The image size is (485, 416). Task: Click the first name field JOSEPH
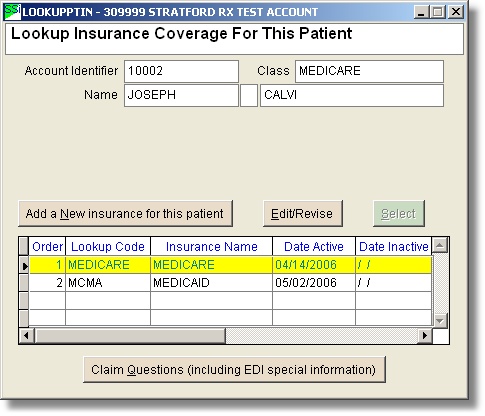[181, 95]
